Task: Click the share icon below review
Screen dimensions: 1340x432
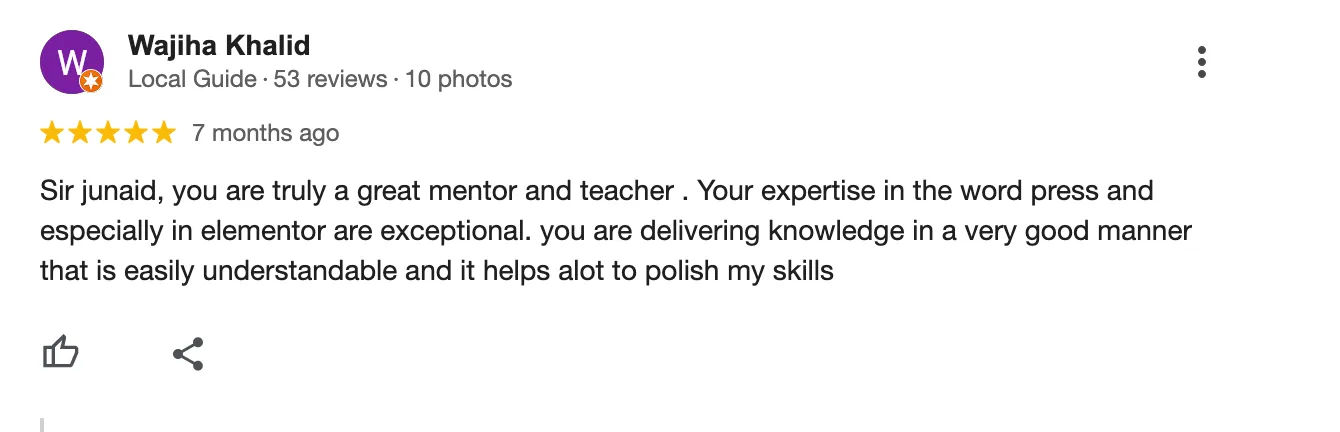Action: tap(188, 354)
